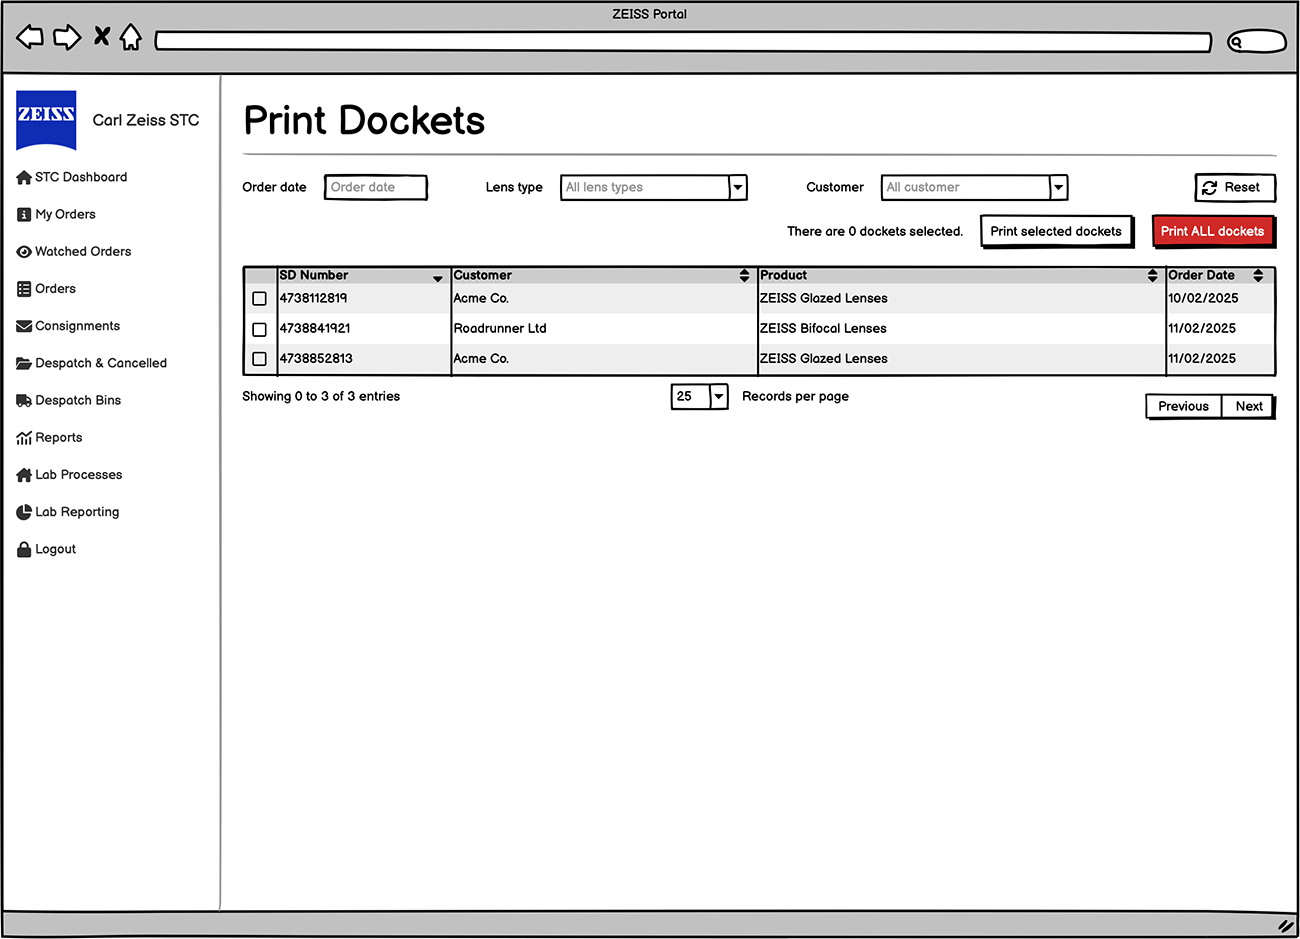
Task: Click the browser stop X icon
Action: coord(101,37)
